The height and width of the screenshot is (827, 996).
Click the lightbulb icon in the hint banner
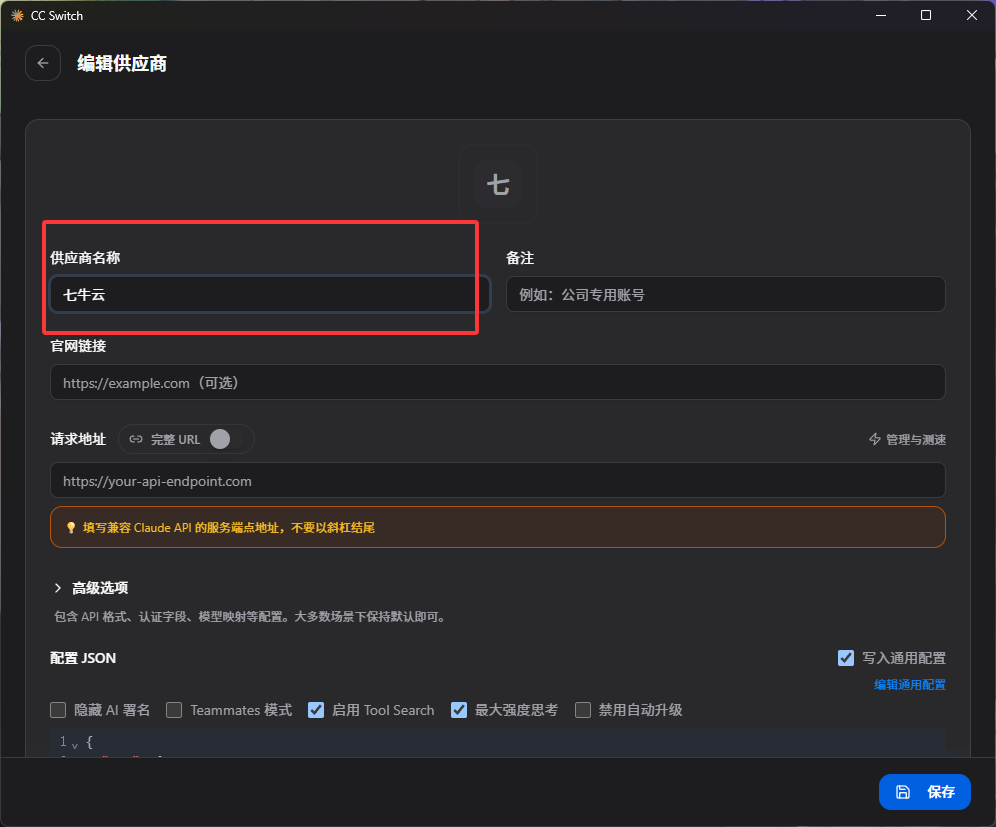tap(71, 527)
